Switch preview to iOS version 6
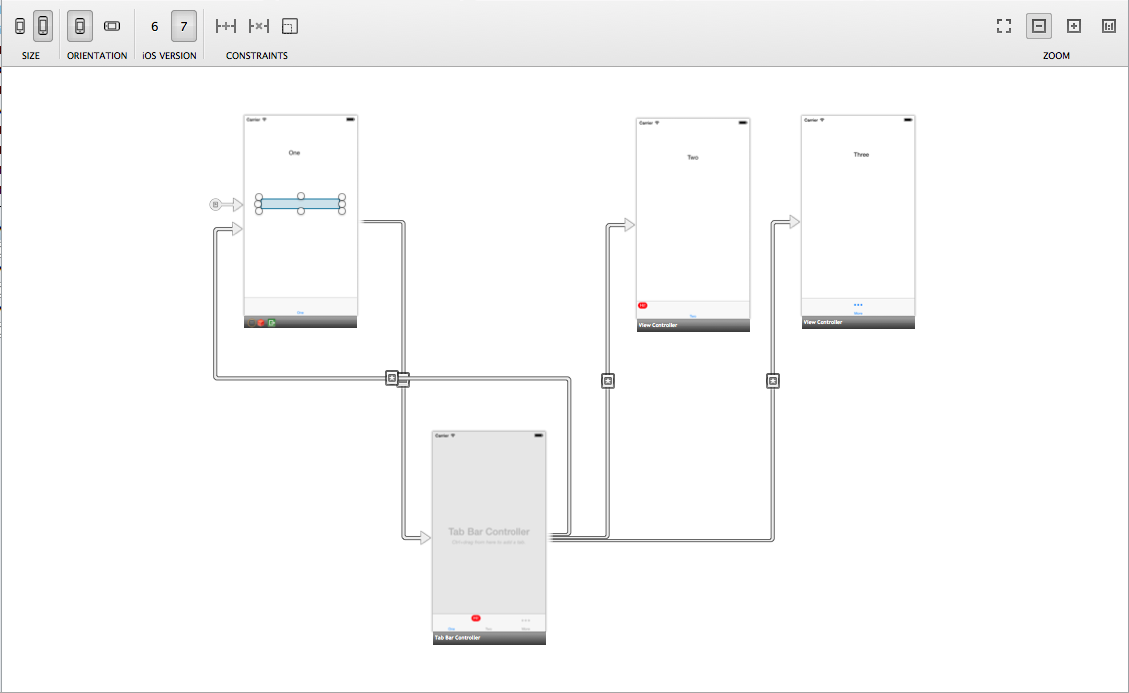Image resolution: width=1129 pixels, height=693 pixels. [x=153, y=26]
